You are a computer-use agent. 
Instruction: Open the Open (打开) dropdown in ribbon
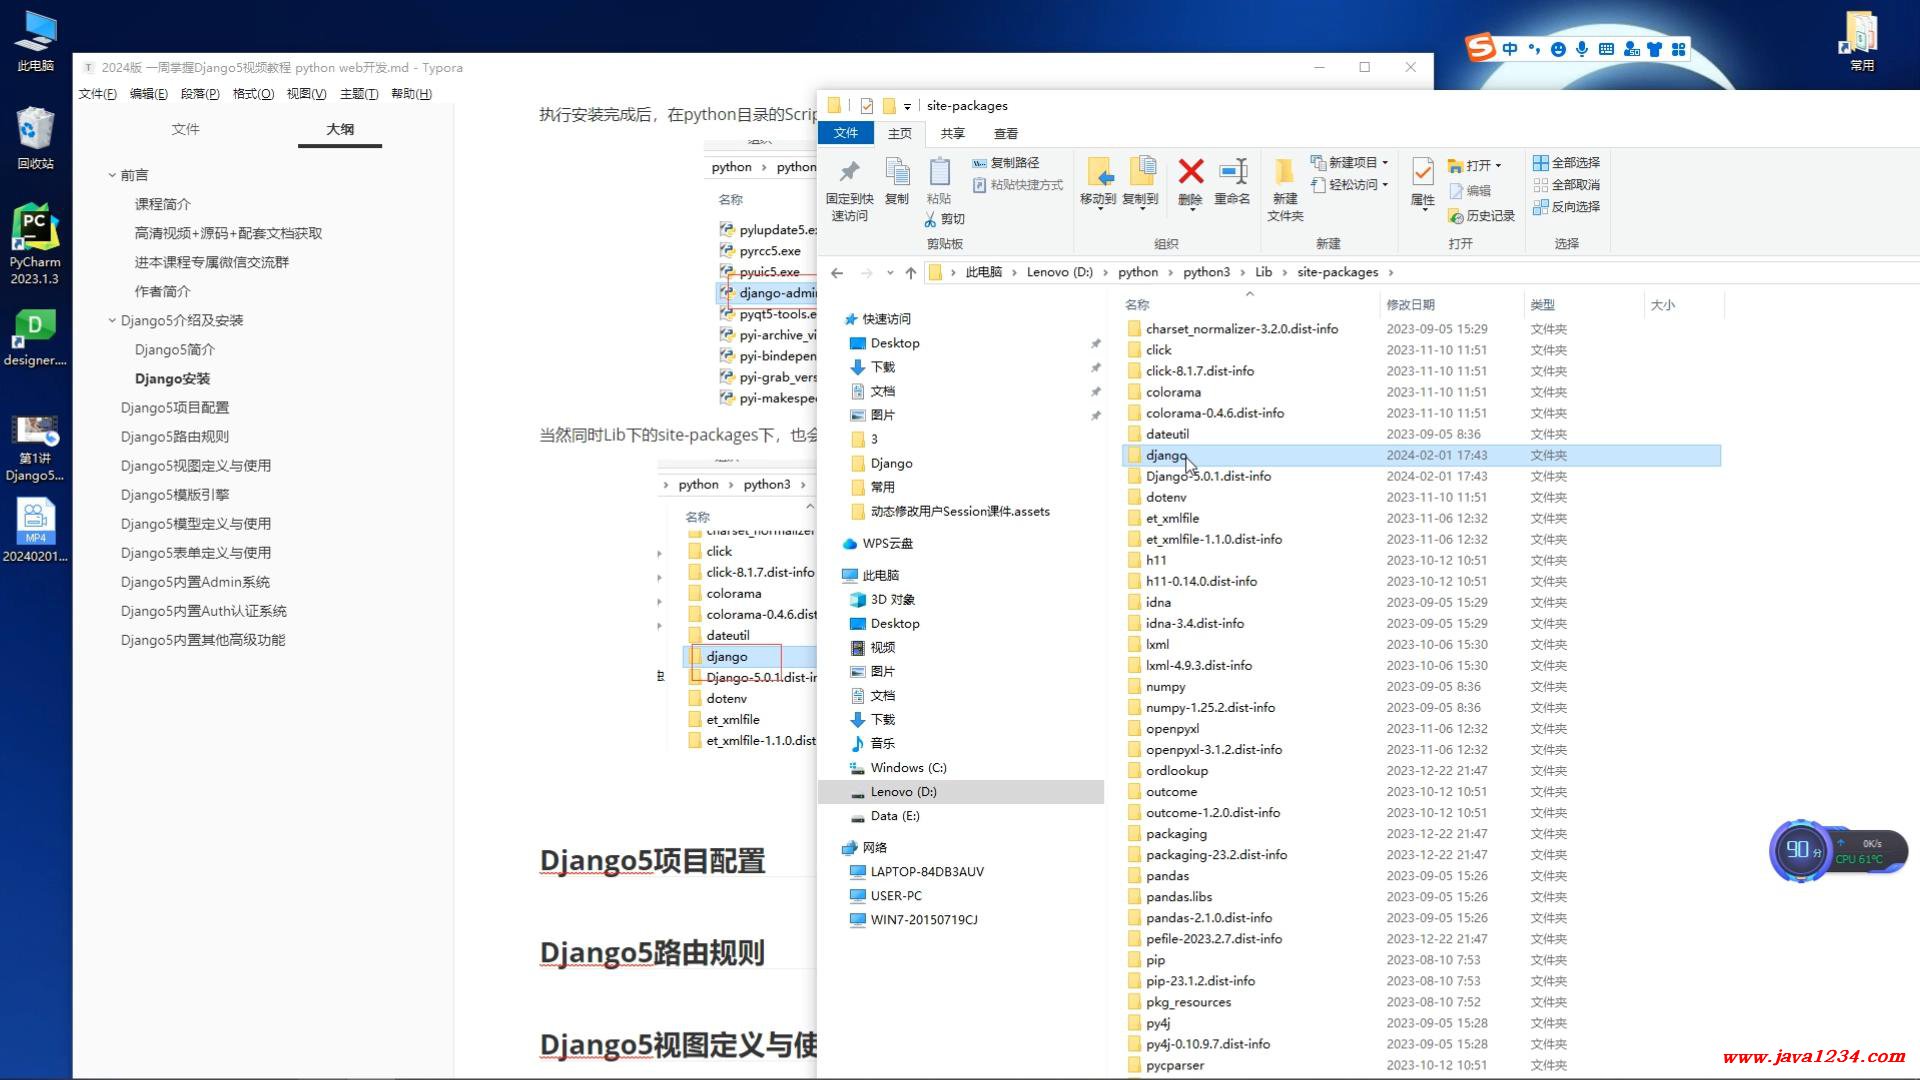tap(1476, 165)
